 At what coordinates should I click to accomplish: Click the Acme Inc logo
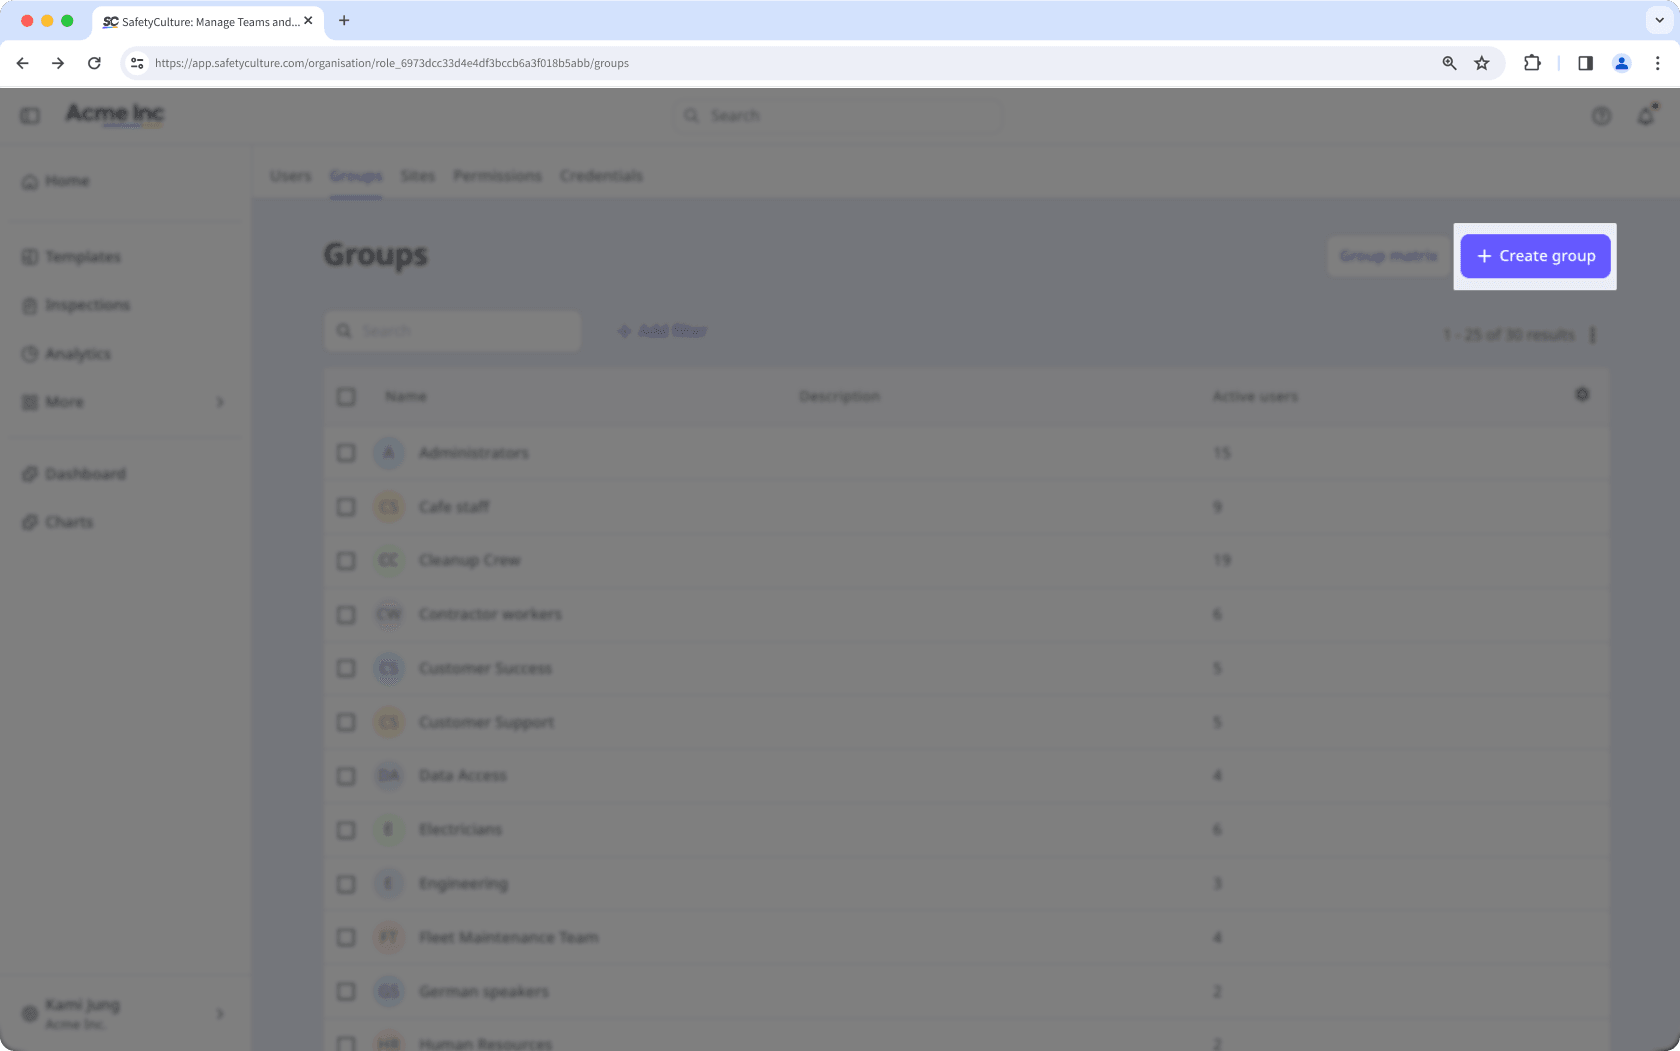pos(115,114)
